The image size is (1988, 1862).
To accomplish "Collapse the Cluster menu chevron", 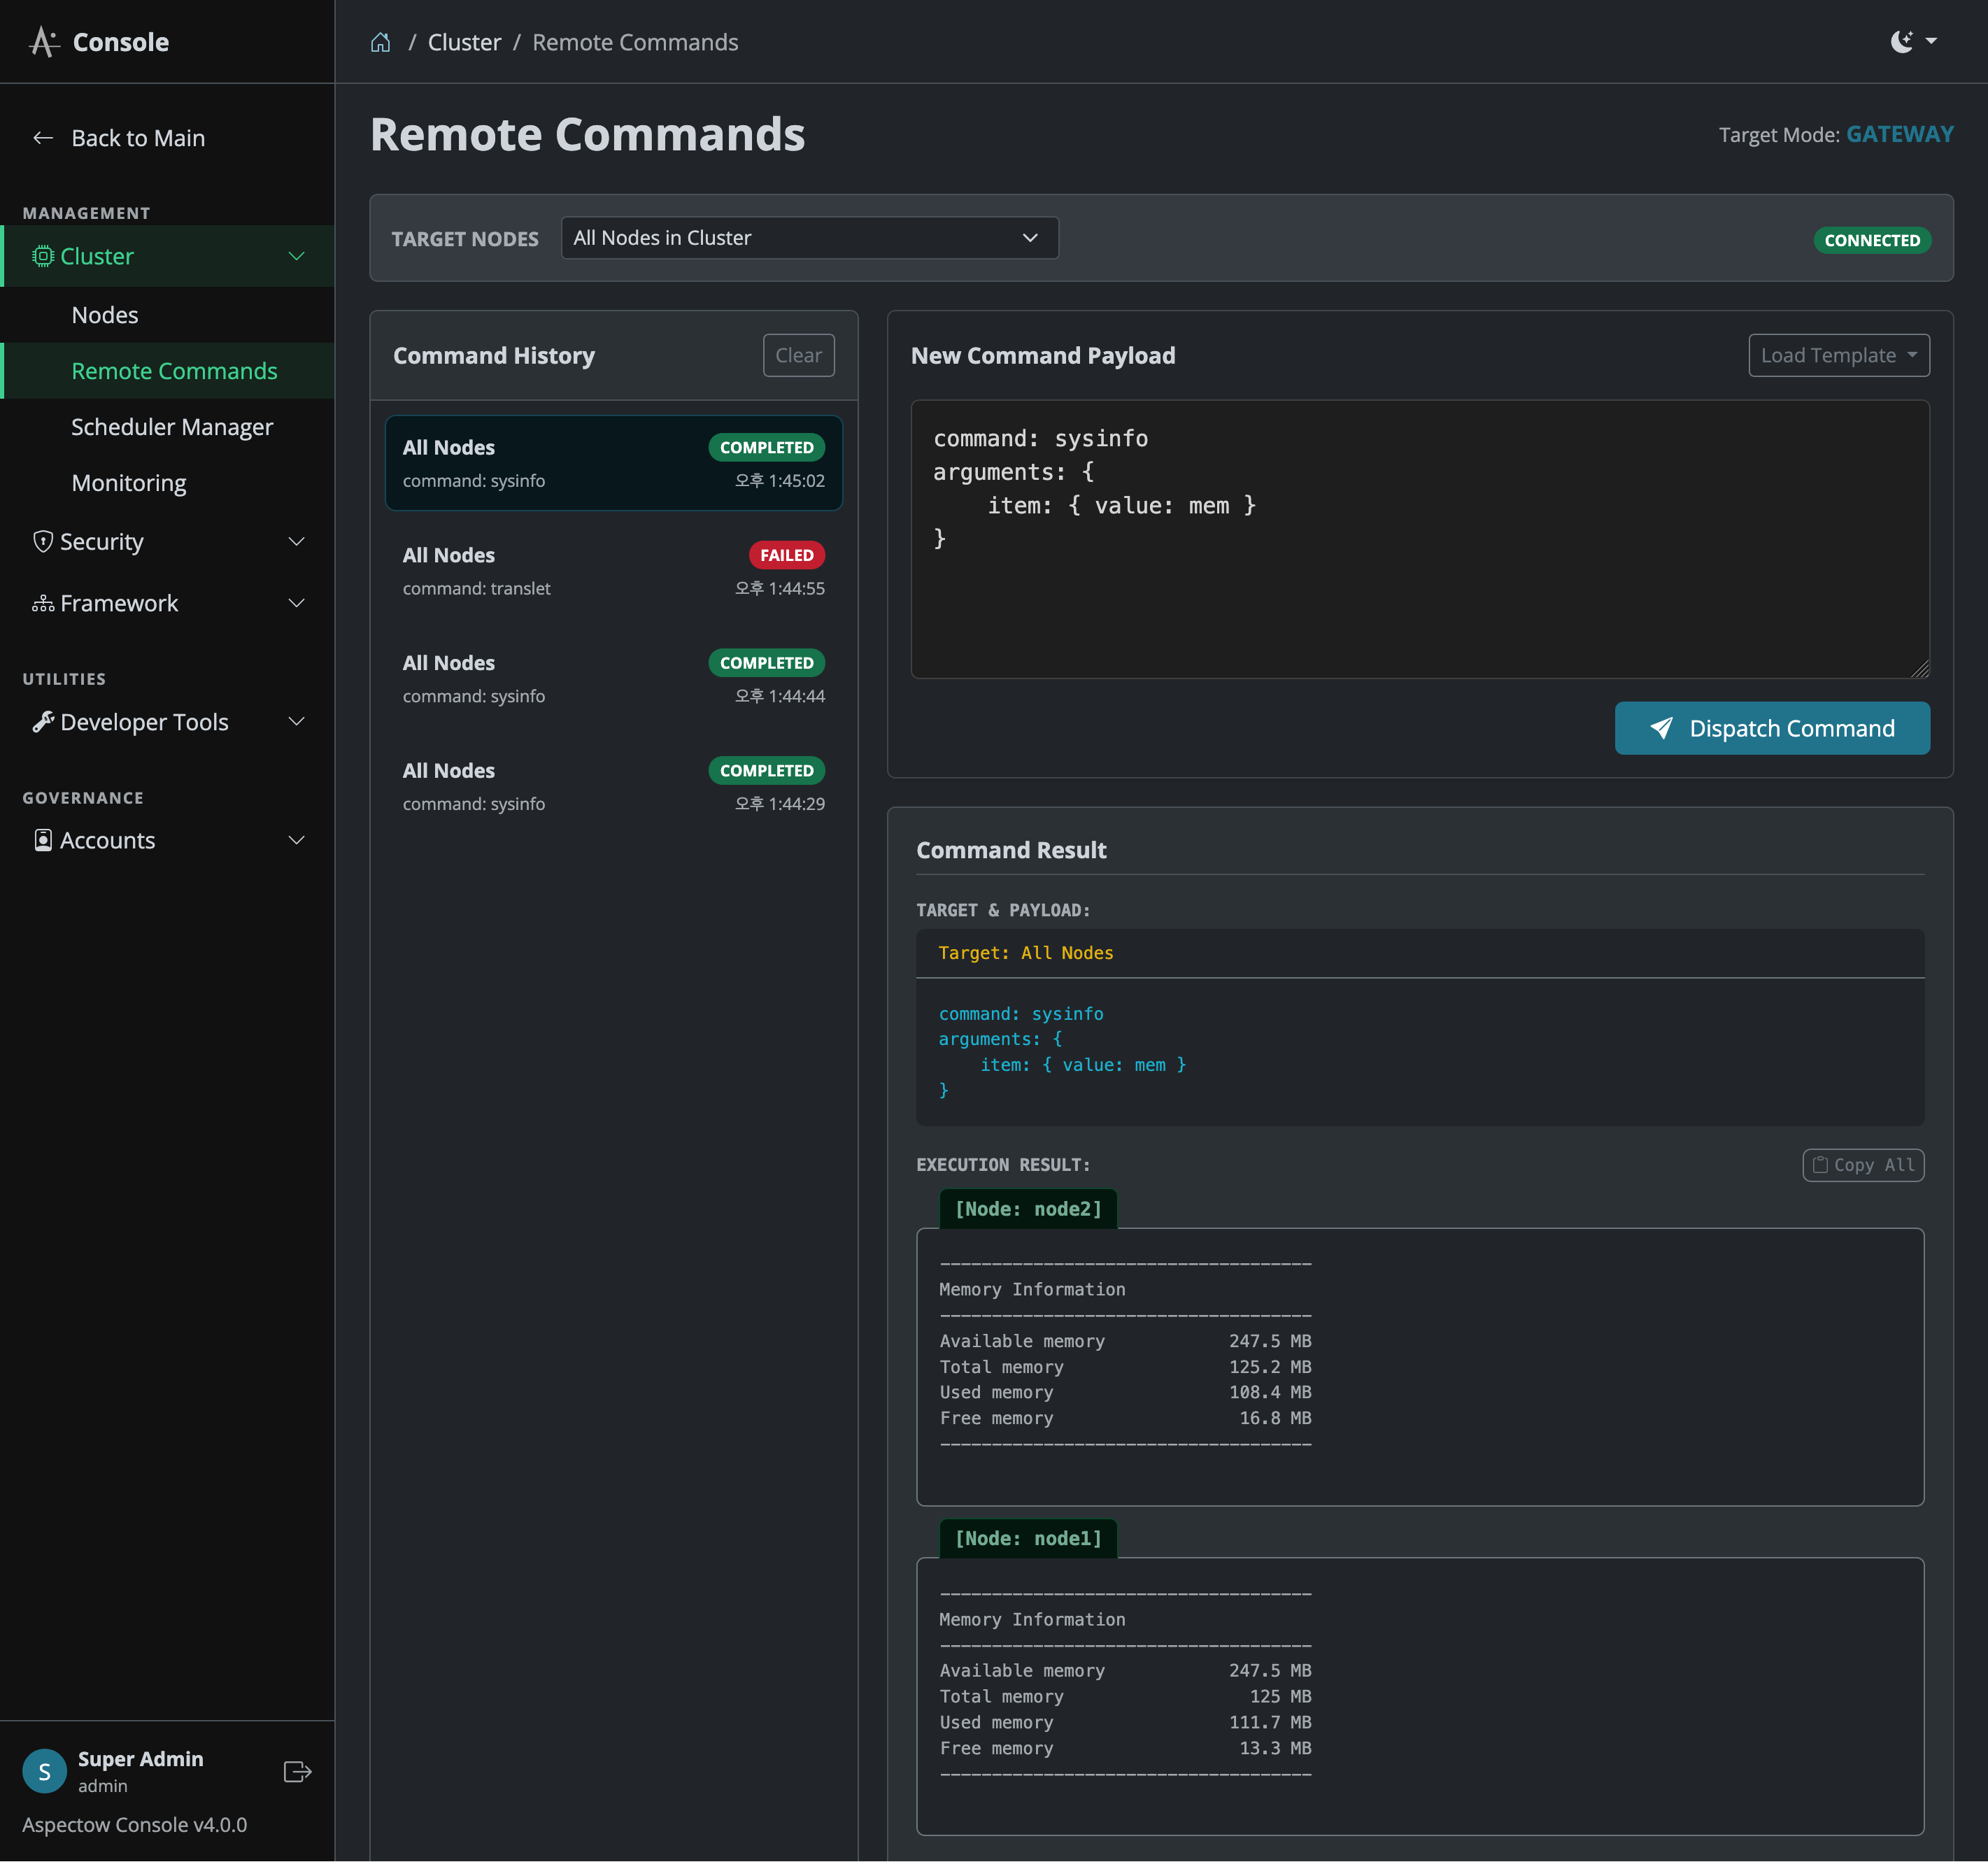I will click(297, 256).
